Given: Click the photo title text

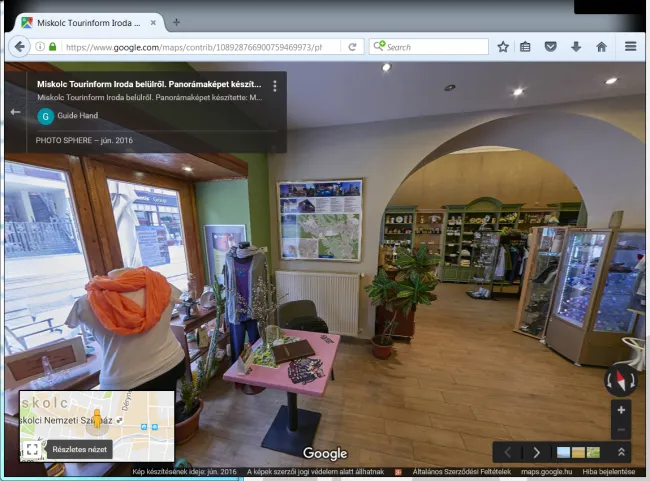Looking at the screenshot, I should pos(149,84).
